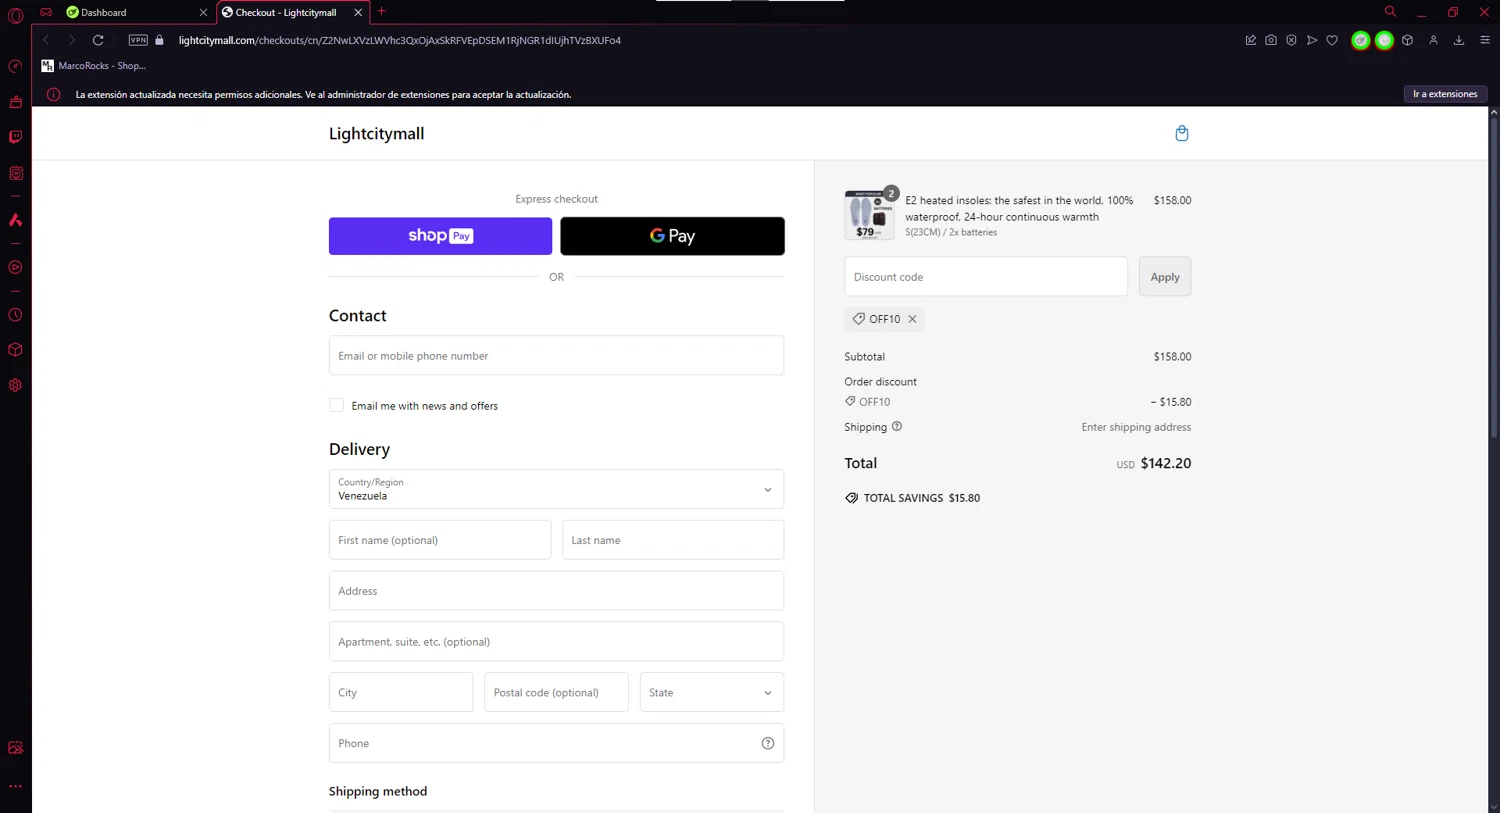Open Twitch panel in sidebar
Viewport: 1500px width, 813px height.
15,137
